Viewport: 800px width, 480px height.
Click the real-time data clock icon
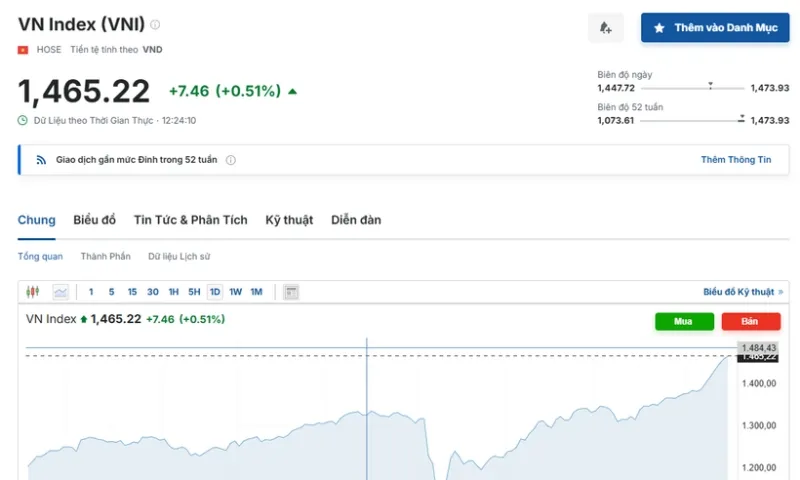(23, 120)
